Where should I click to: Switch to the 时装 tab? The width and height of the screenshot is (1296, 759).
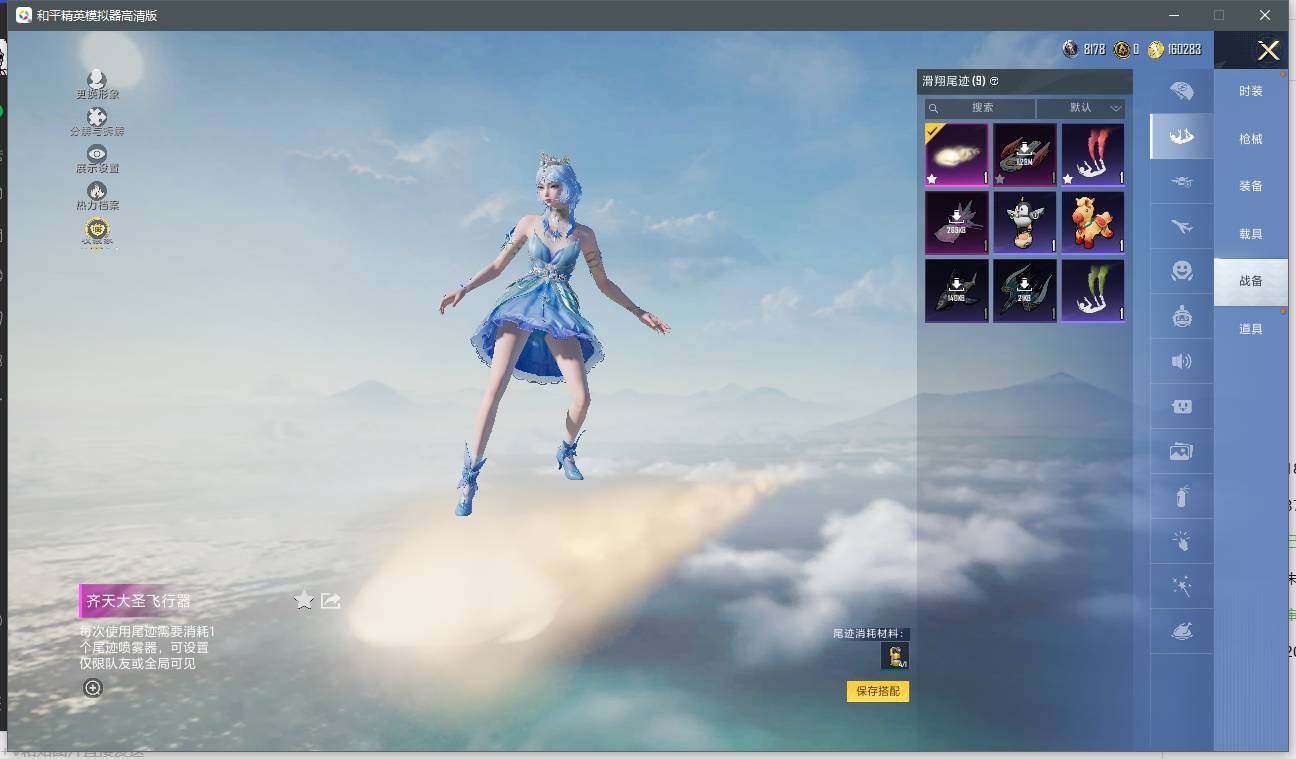[x=1251, y=91]
